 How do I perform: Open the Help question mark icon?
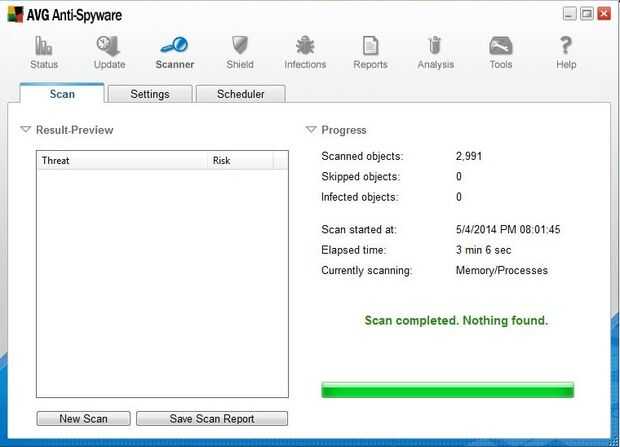click(x=566, y=45)
